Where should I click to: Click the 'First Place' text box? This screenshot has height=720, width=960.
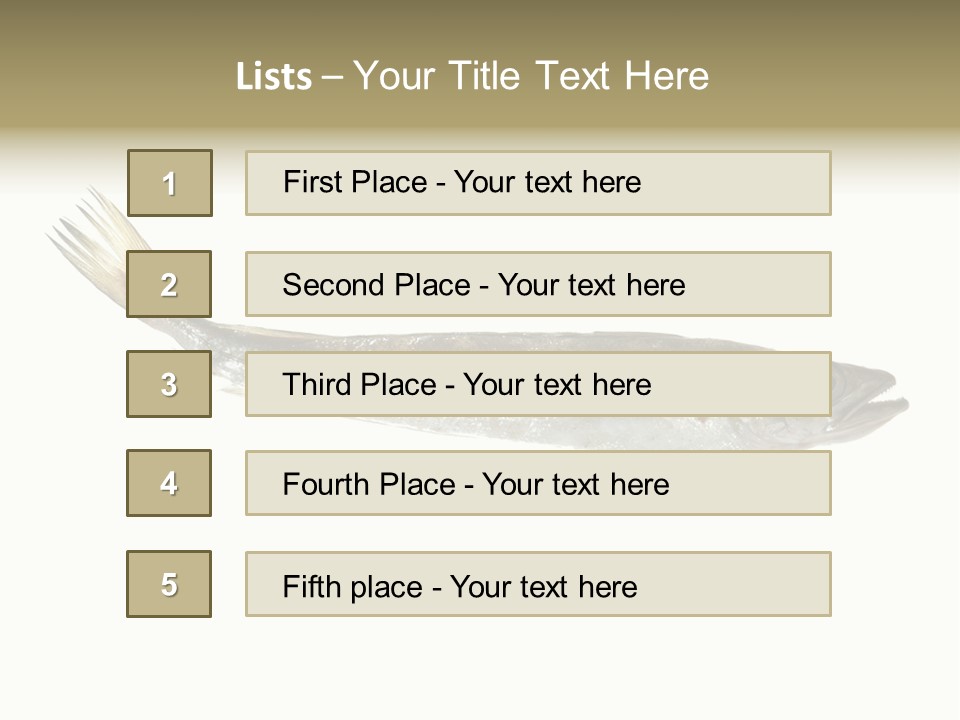538,183
